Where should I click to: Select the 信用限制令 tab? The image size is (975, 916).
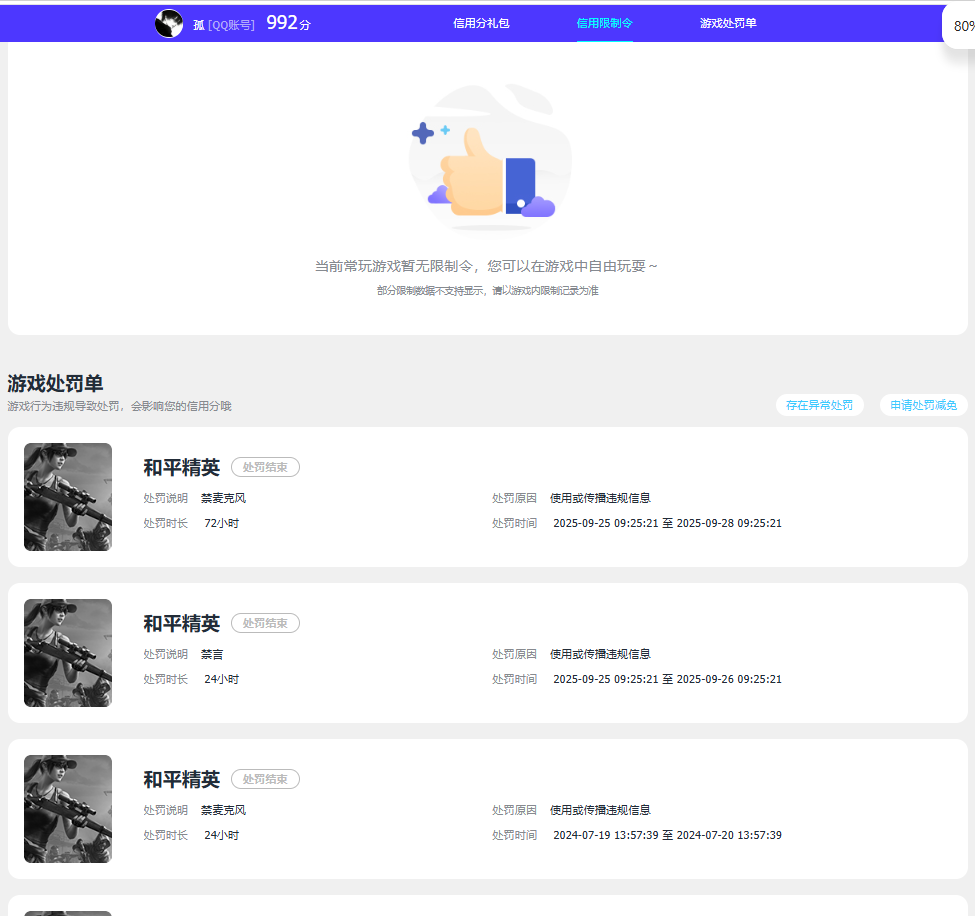(x=604, y=24)
